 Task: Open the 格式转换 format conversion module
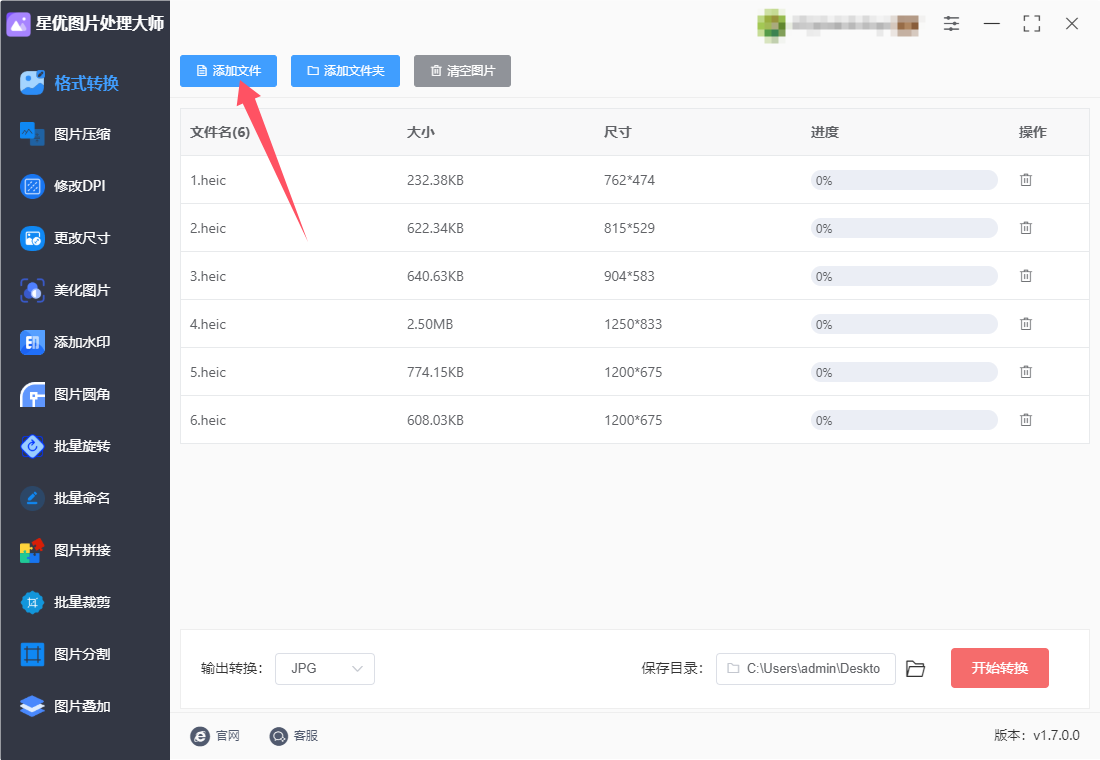point(69,83)
